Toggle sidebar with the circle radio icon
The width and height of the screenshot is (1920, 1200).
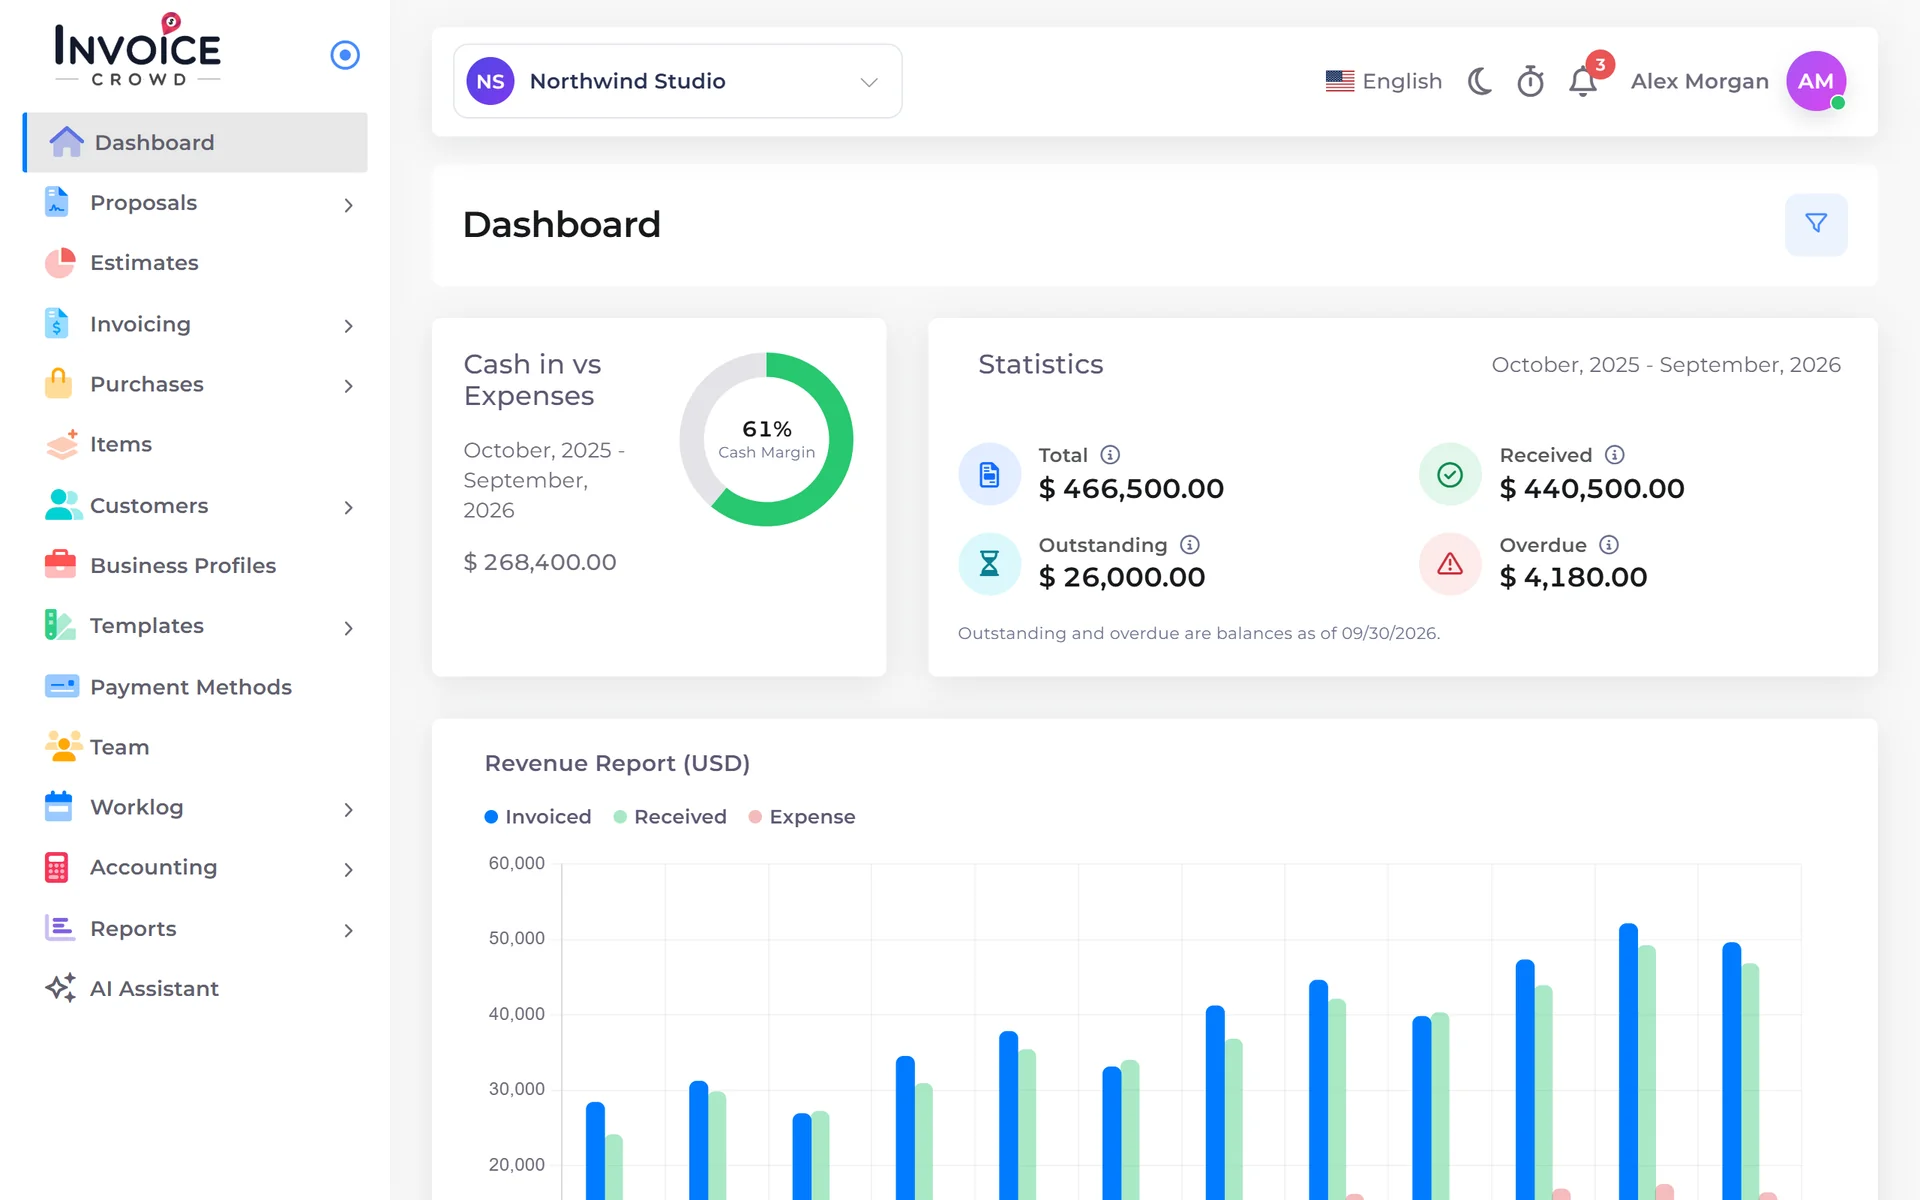[x=345, y=55]
